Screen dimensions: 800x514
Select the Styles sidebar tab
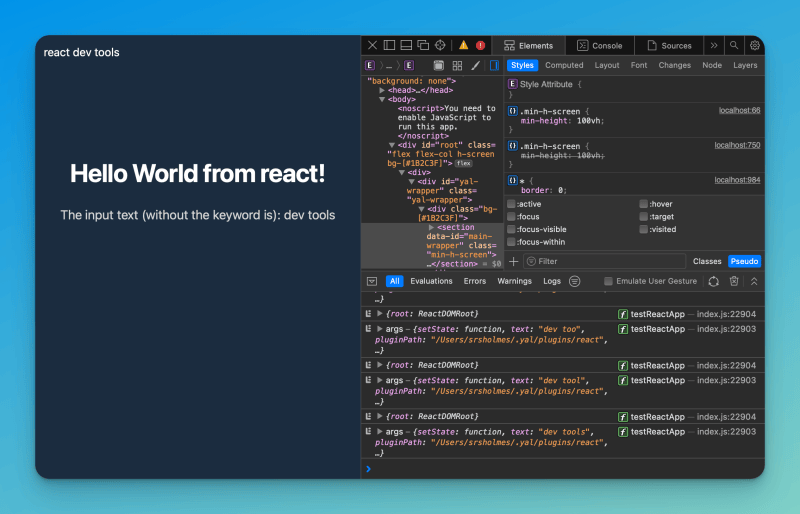pos(522,65)
